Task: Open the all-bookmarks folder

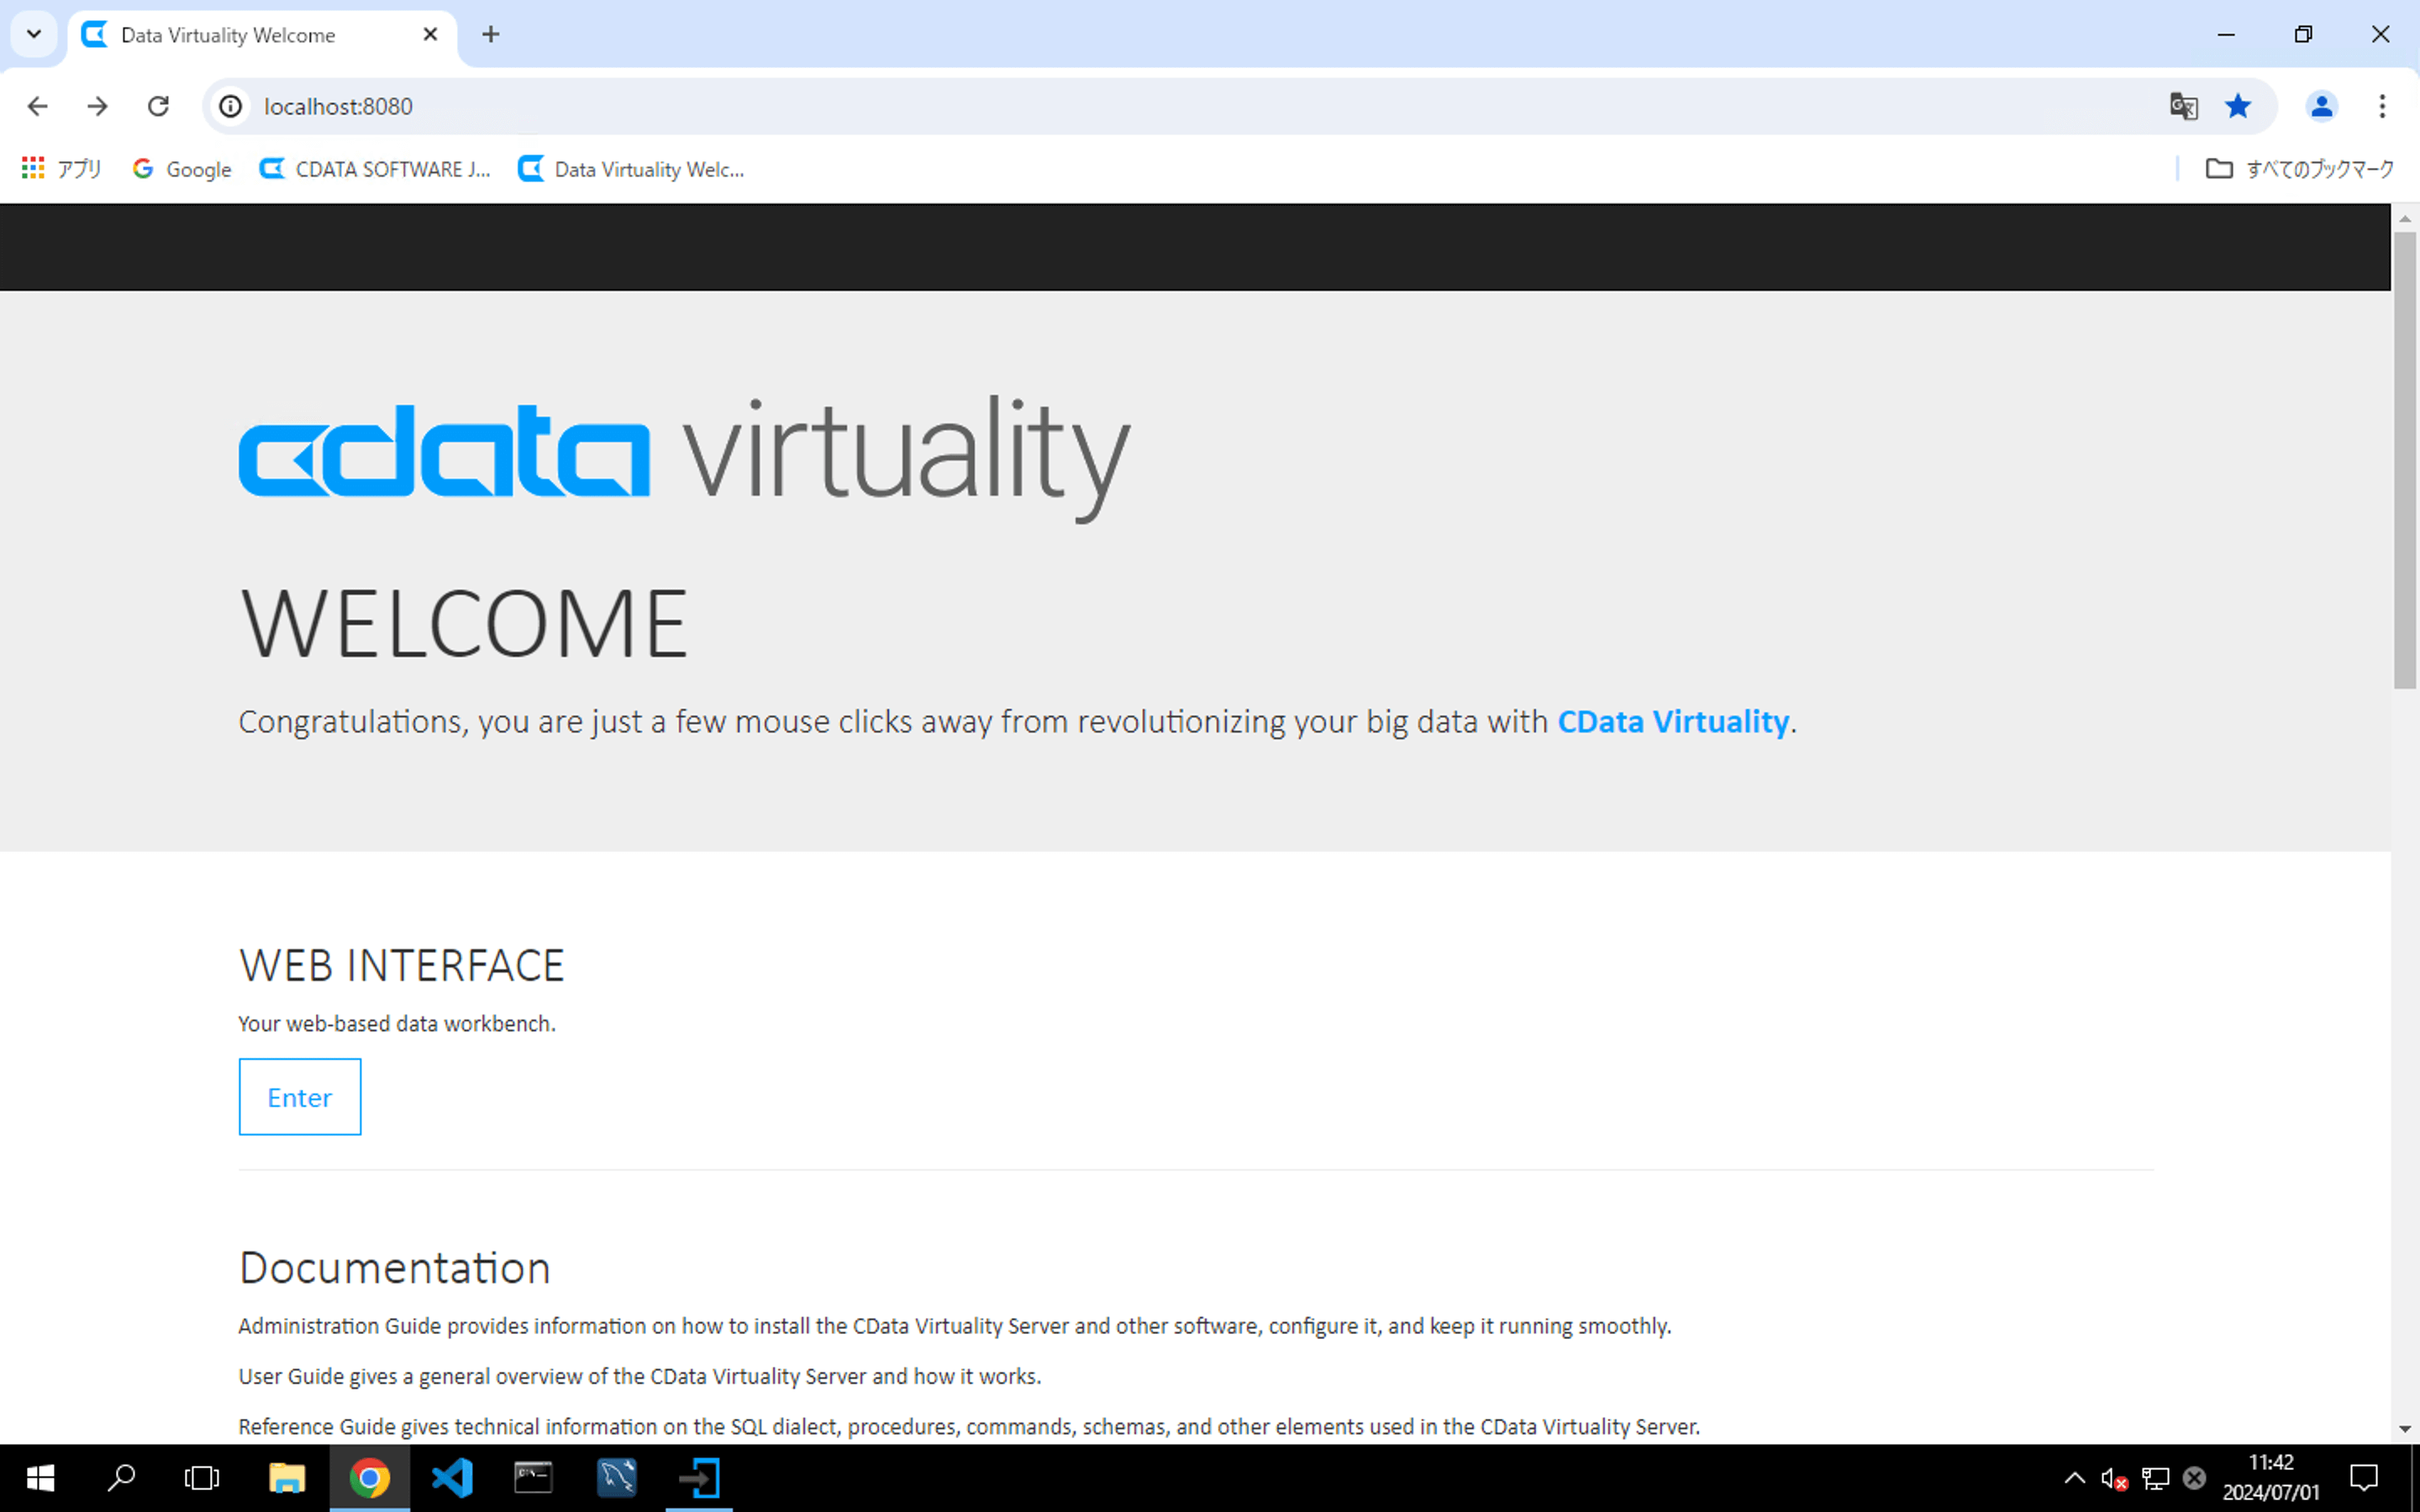Action: pos(2299,169)
